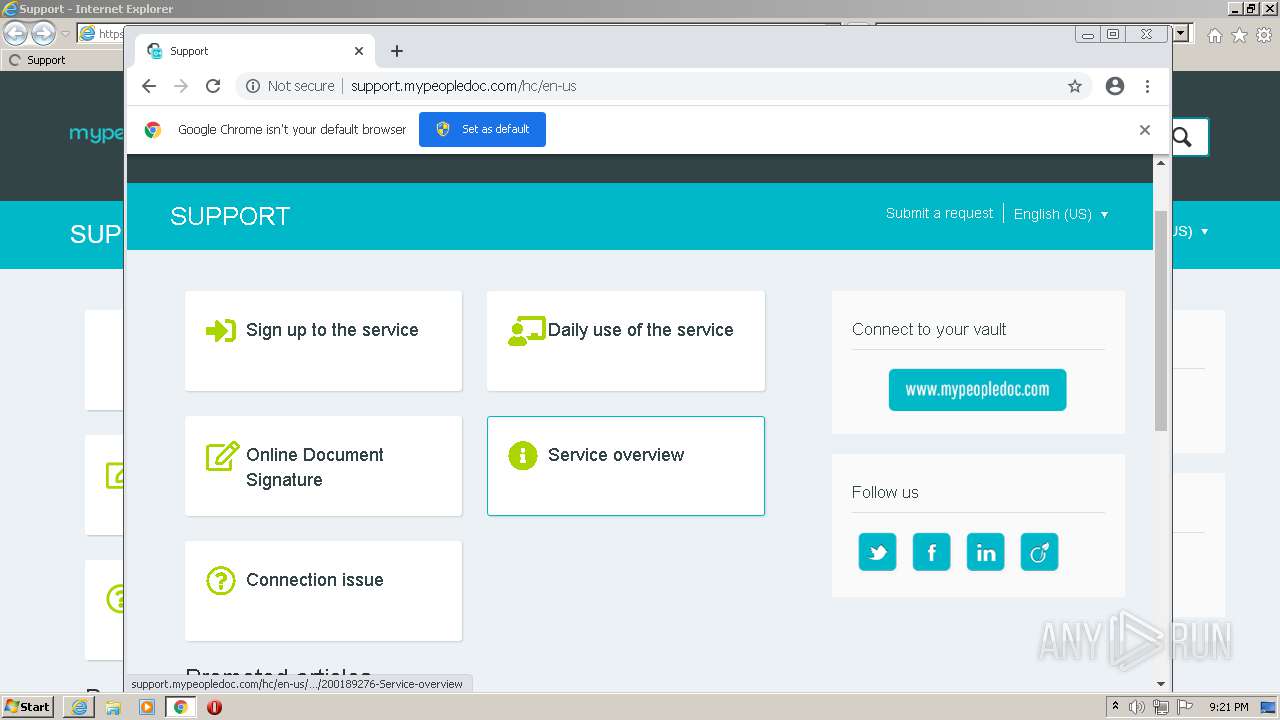Open Sign up to the service
Screen dimensions: 1280x720
324,341
